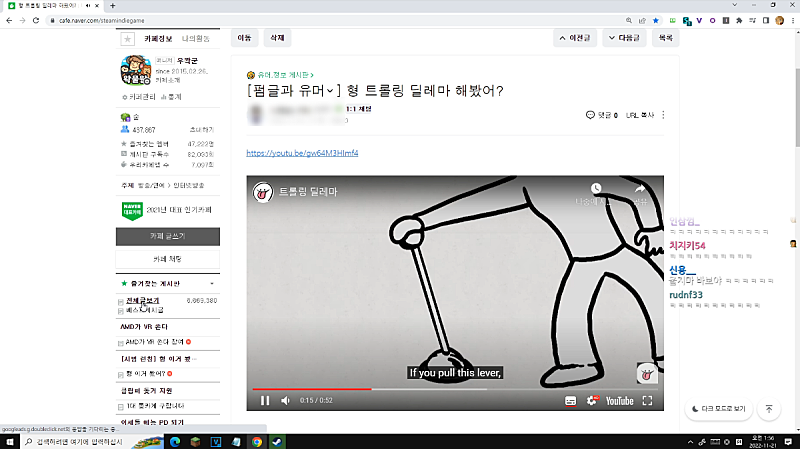Reload the page with refresh icon
This screenshot has height=449, width=800.
36,20
